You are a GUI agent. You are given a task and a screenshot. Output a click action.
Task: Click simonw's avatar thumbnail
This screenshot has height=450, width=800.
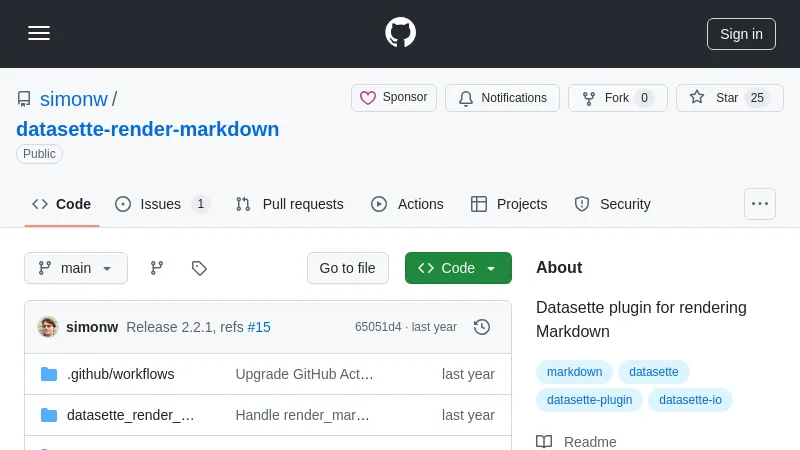point(48,327)
